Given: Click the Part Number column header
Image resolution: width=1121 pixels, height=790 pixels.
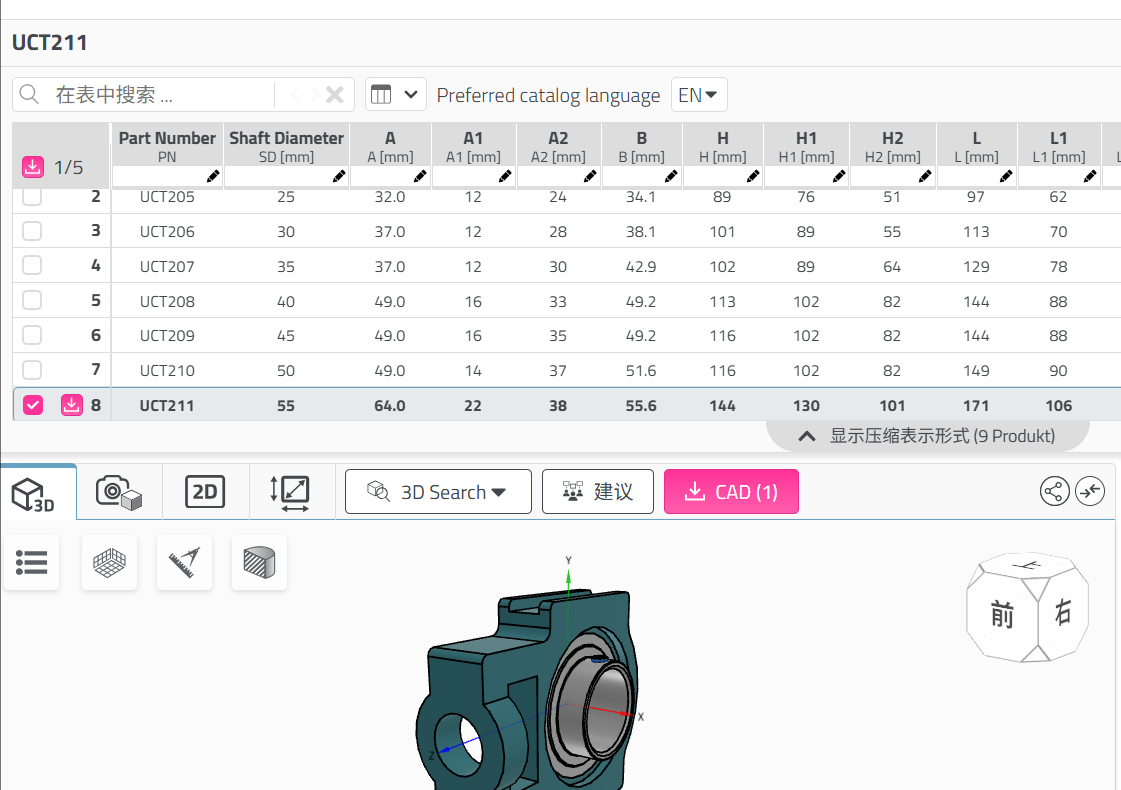Looking at the screenshot, I should [x=167, y=146].
